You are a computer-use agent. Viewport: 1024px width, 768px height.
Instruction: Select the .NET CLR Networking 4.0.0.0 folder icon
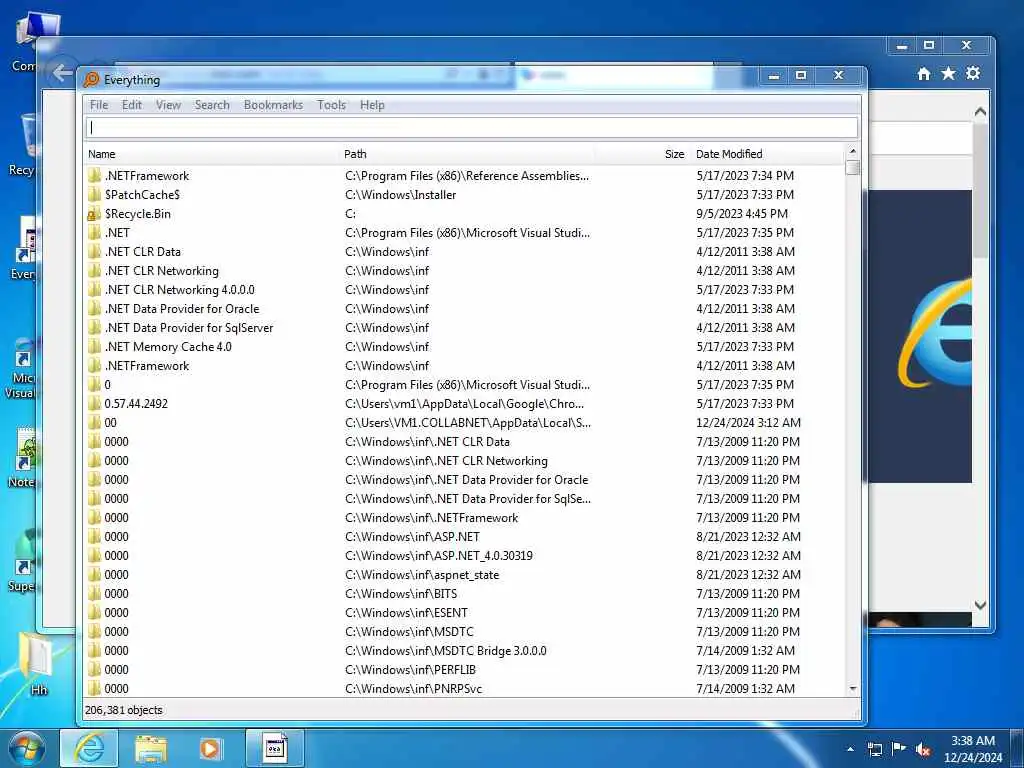tap(94, 290)
